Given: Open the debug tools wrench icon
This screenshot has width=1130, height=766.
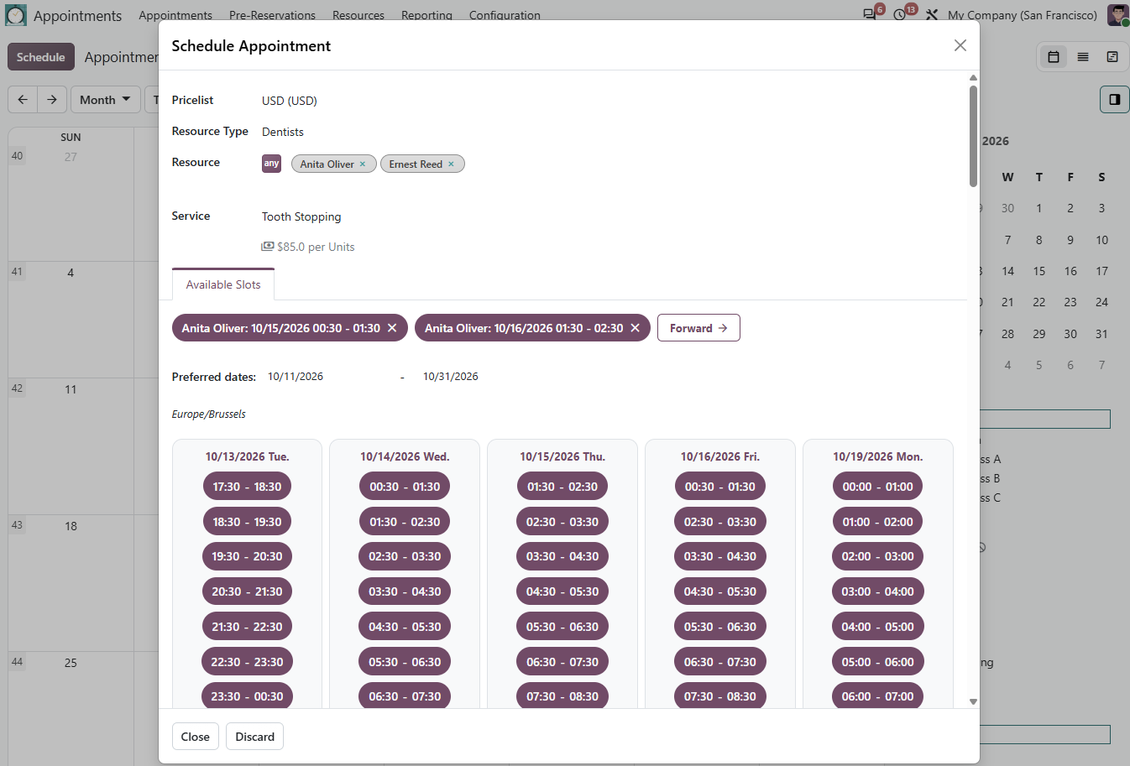Looking at the screenshot, I should point(932,14).
